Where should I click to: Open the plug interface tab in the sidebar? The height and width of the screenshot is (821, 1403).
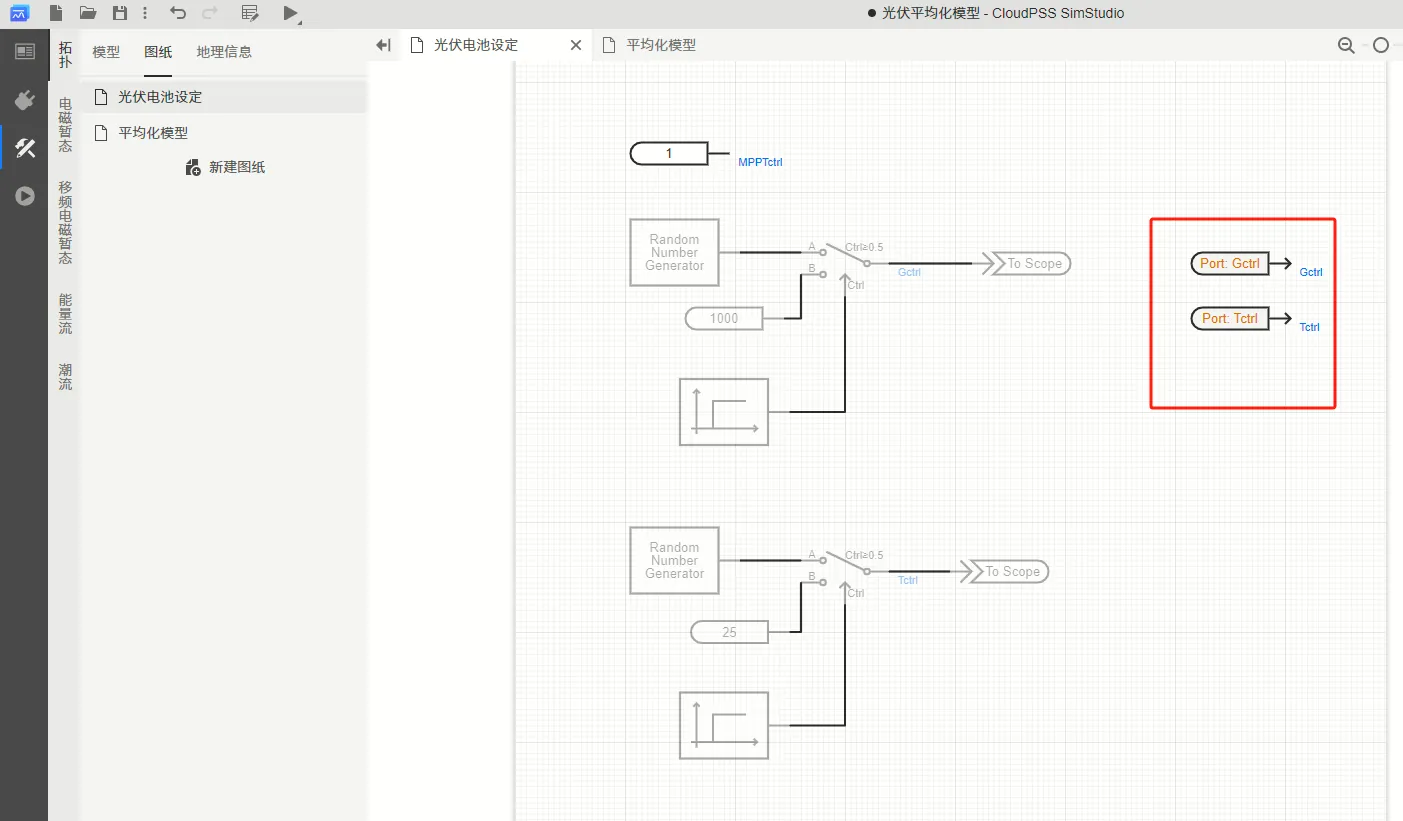coord(24,100)
